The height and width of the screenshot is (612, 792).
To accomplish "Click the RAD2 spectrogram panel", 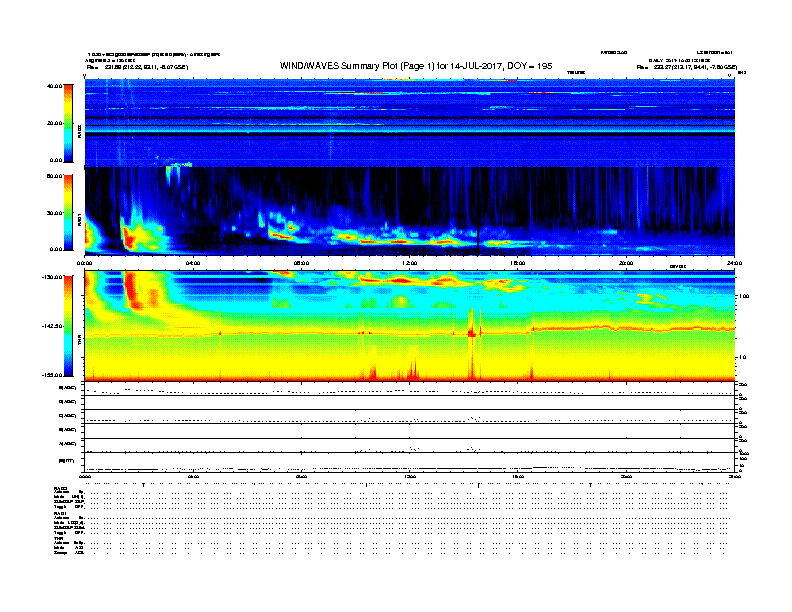I will click(x=410, y=123).
